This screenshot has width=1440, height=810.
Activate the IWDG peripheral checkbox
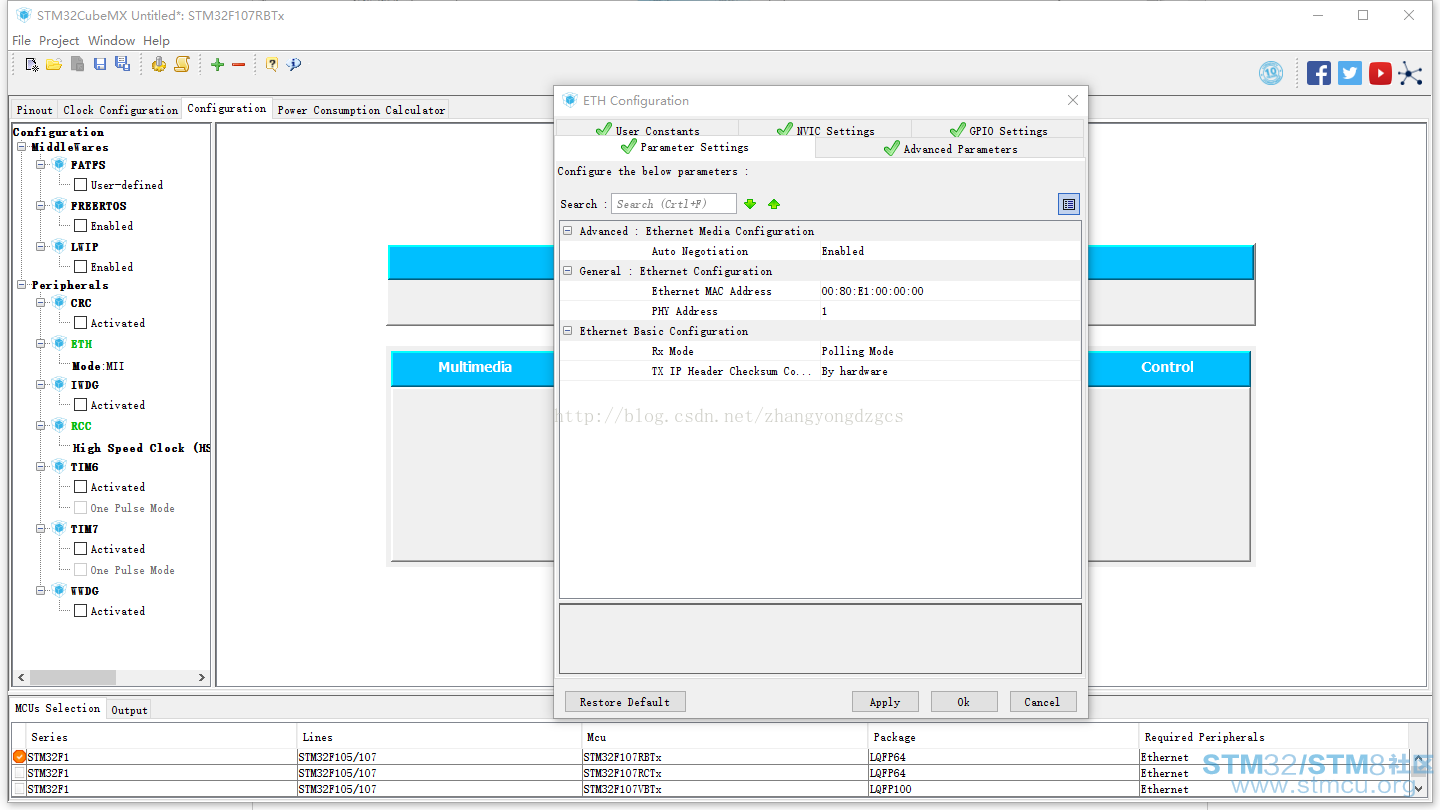pos(81,405)
